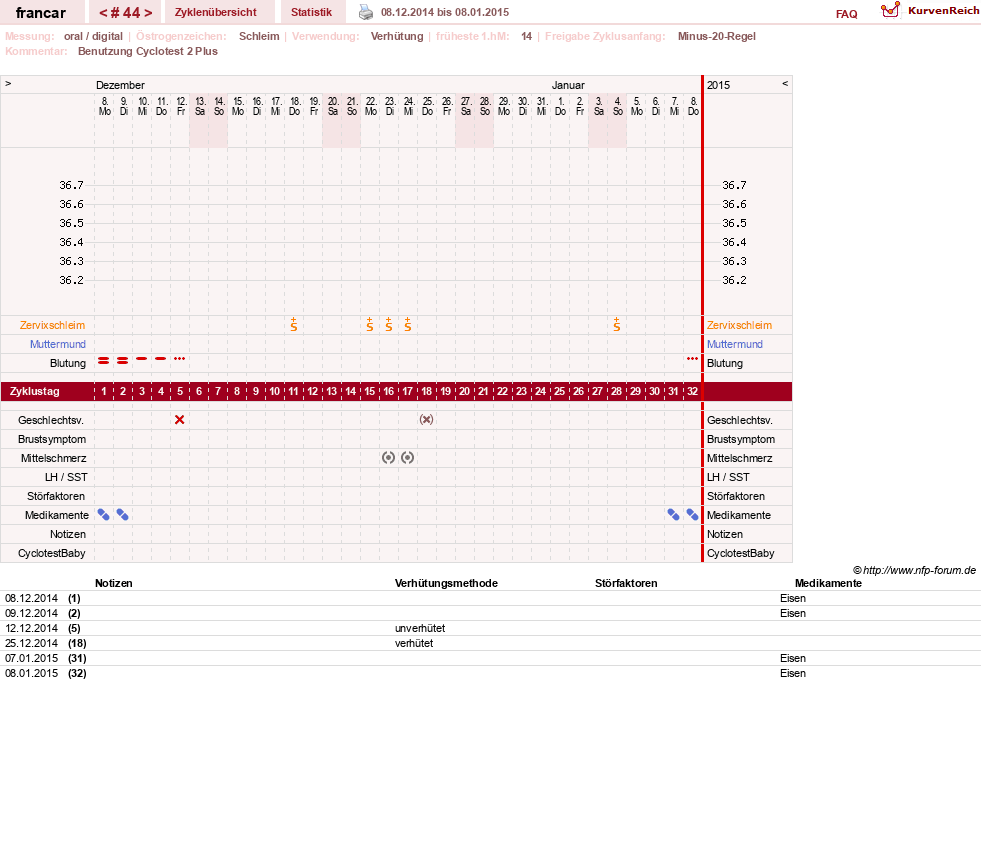The height and width of the screenshot is (862, 981).
Task: Click the Januar month label
Action: point(568,85)
